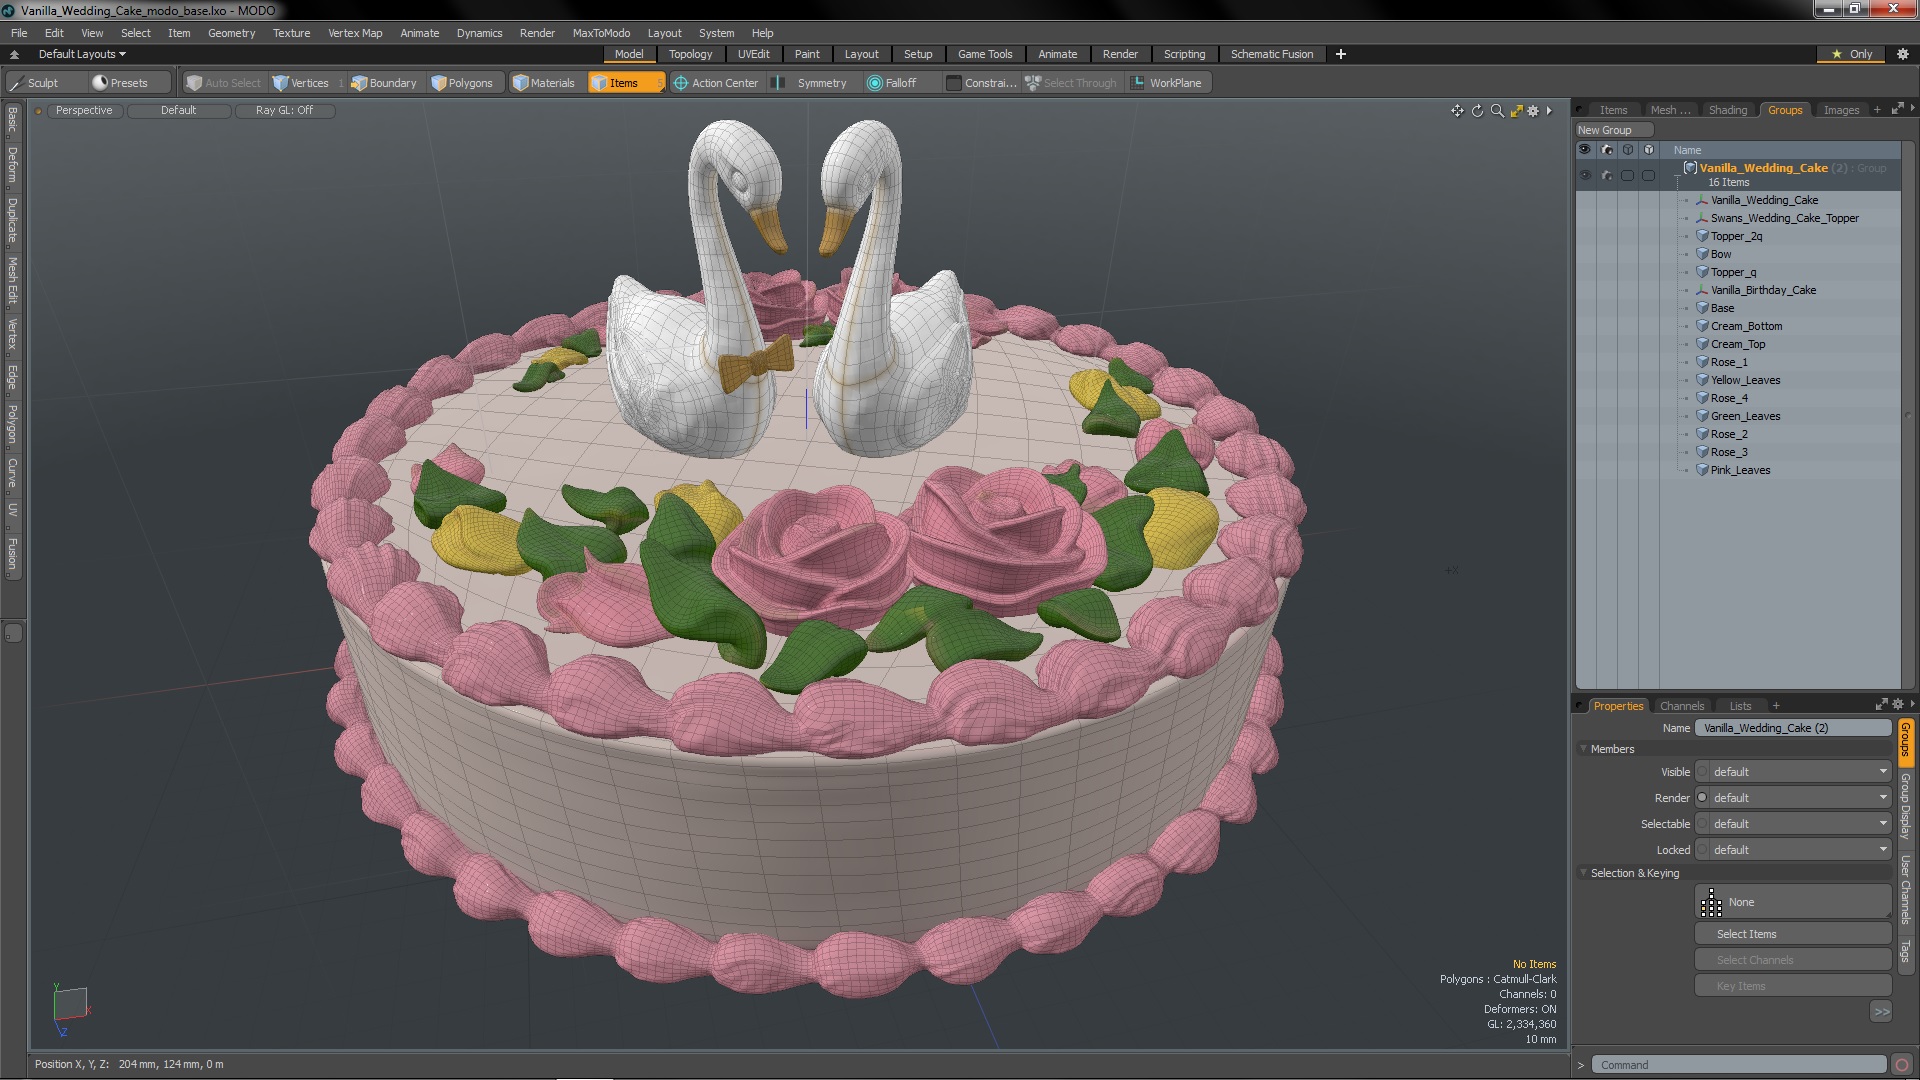Select the Rose_1 item in the list
This screenshot has width=1920, height=1080.
tap(1729, 362)
